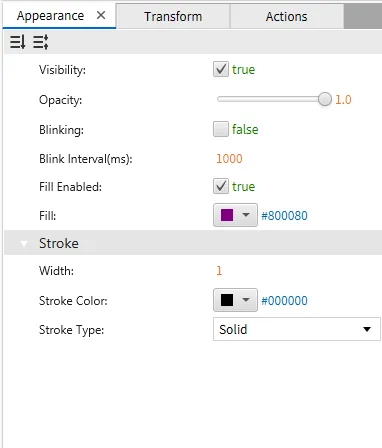Click the sort properties alphabetically icon
Viewport: 382px width, 448px height.
point(17,42)
